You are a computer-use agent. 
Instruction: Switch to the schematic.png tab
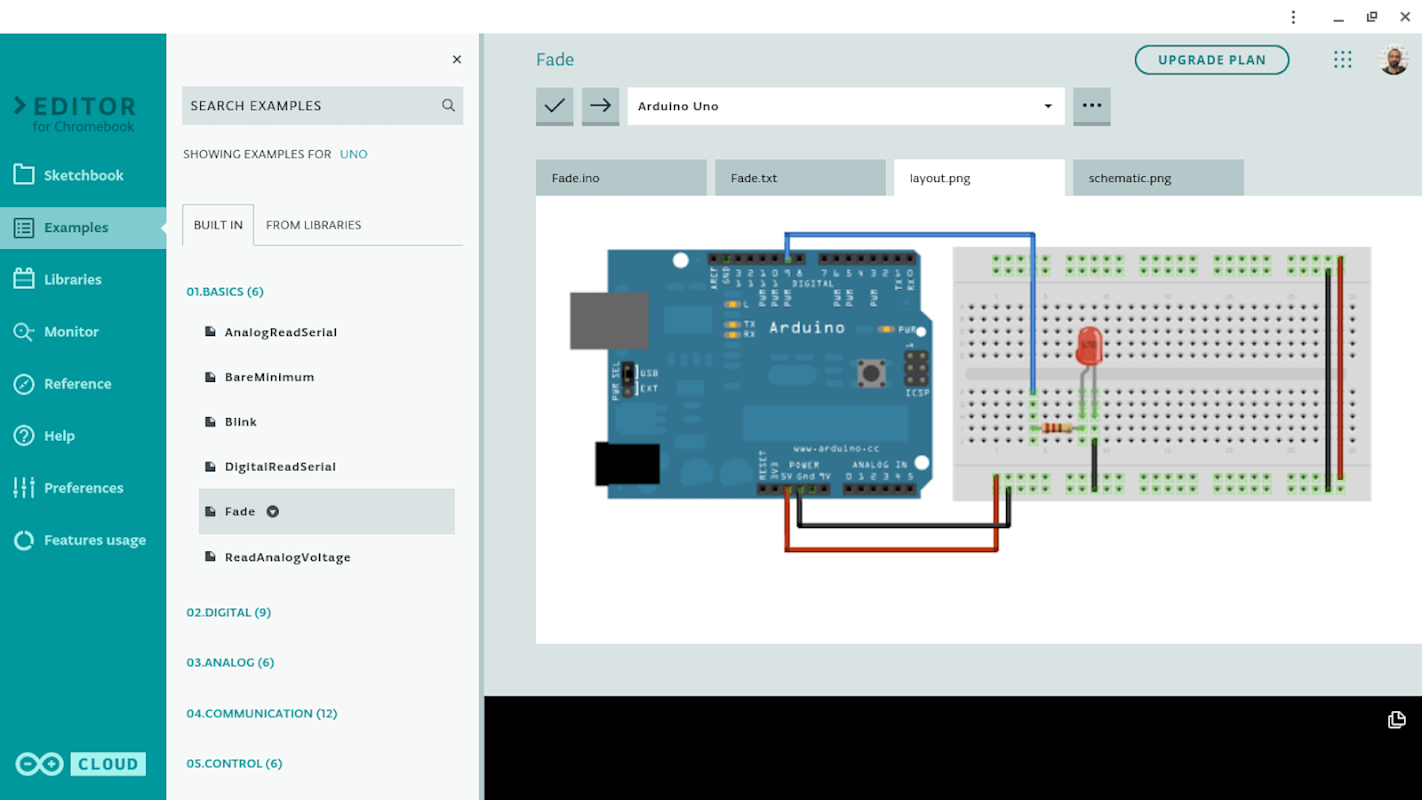pyautogui.click(x=1158, y=178)
